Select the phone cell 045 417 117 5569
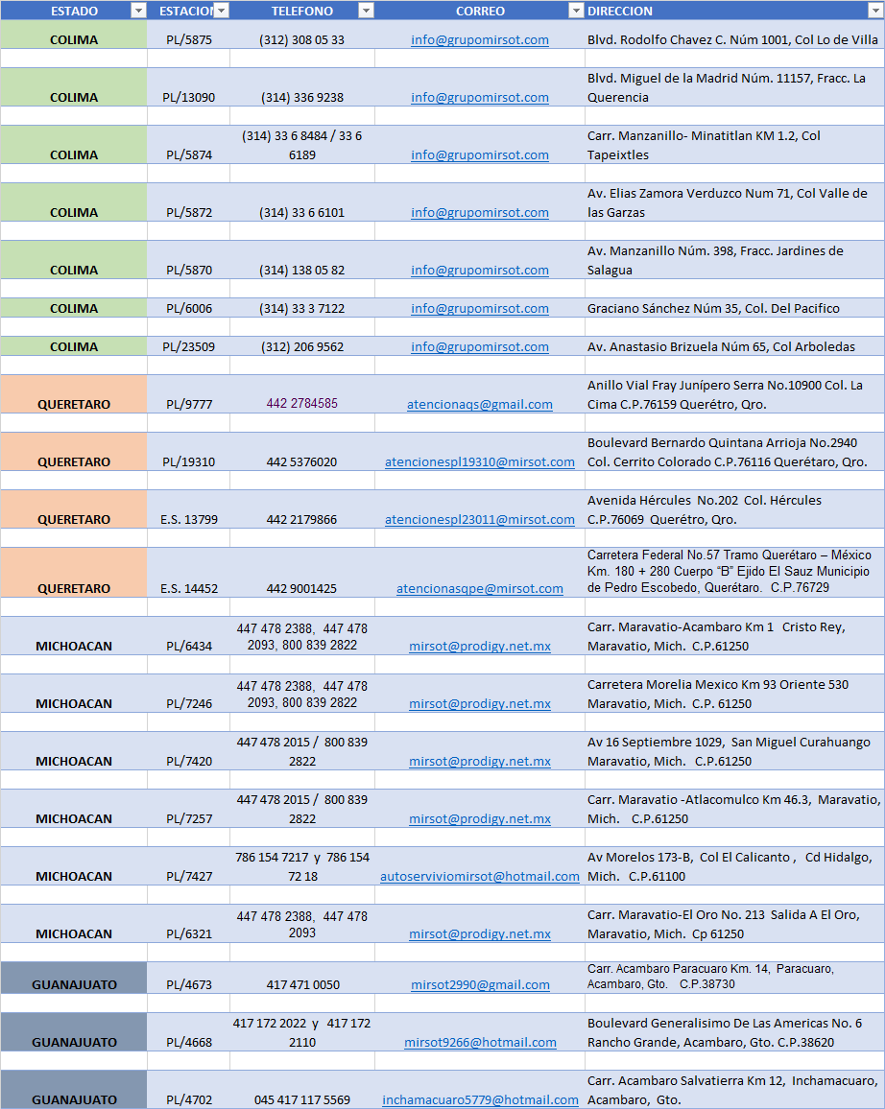Viewport: 885px width, 1109px height. (x=302, y=1100)
